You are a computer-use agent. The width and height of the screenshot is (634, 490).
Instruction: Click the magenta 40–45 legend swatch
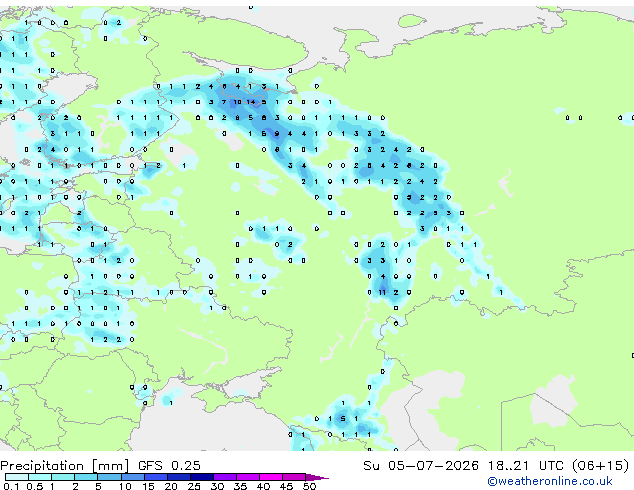click(271, 477)
